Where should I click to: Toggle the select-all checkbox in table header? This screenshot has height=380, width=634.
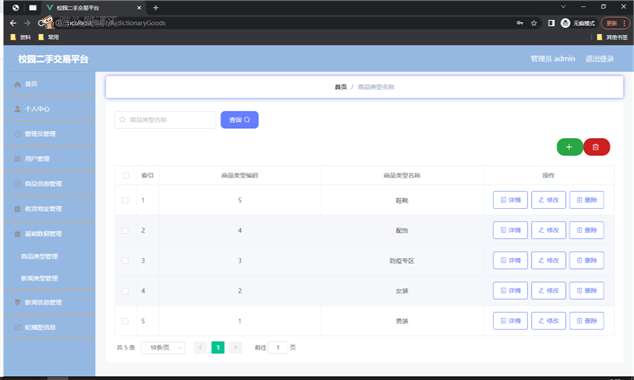126,175
